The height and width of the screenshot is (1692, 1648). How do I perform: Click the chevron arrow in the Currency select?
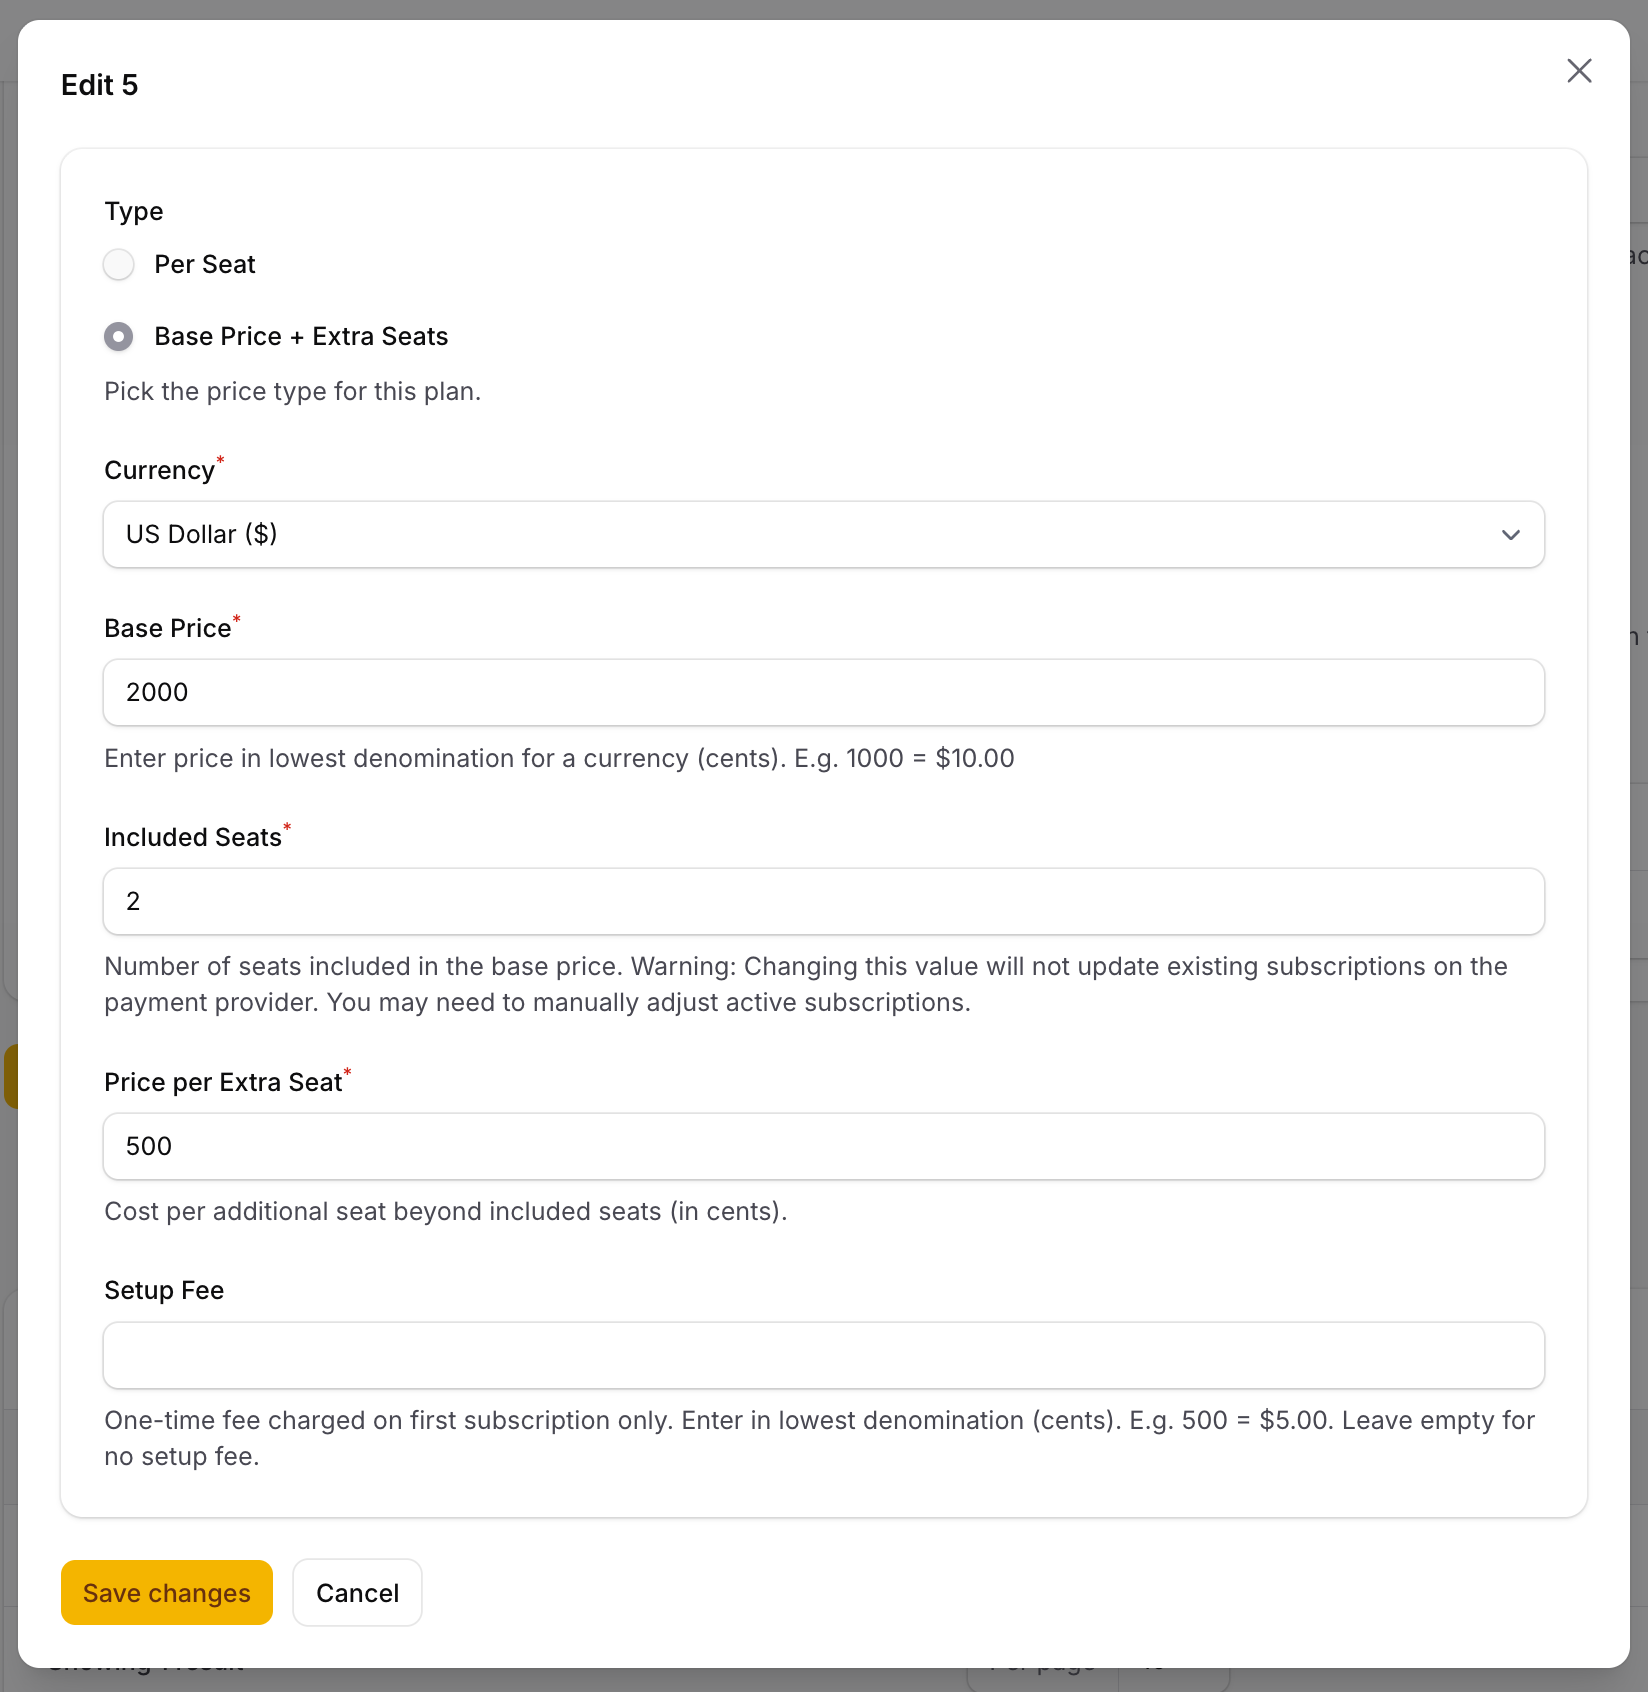coord(1510,535)
